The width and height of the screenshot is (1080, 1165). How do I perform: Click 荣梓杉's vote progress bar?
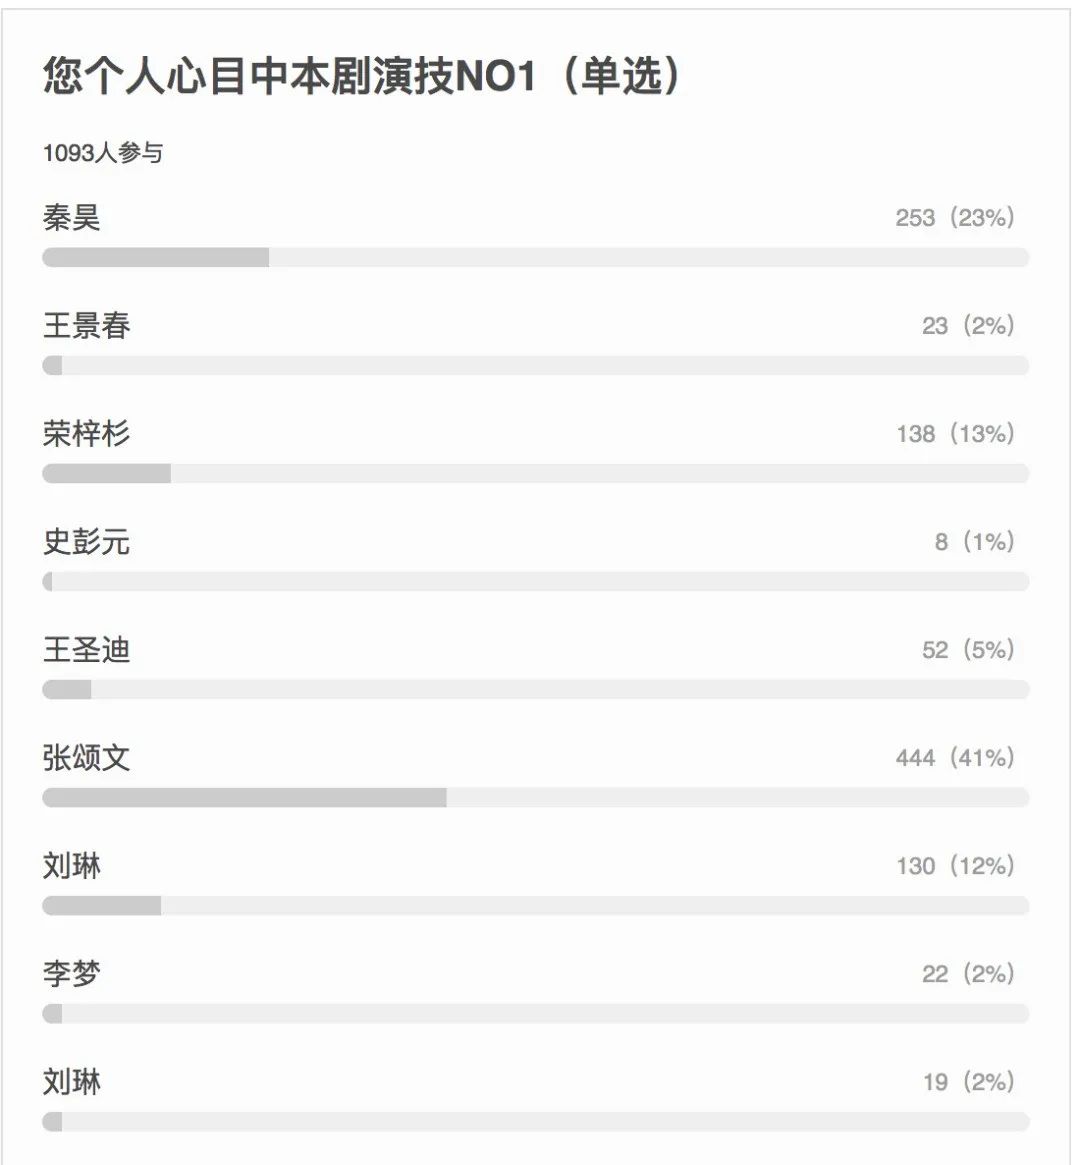point(535,474)
